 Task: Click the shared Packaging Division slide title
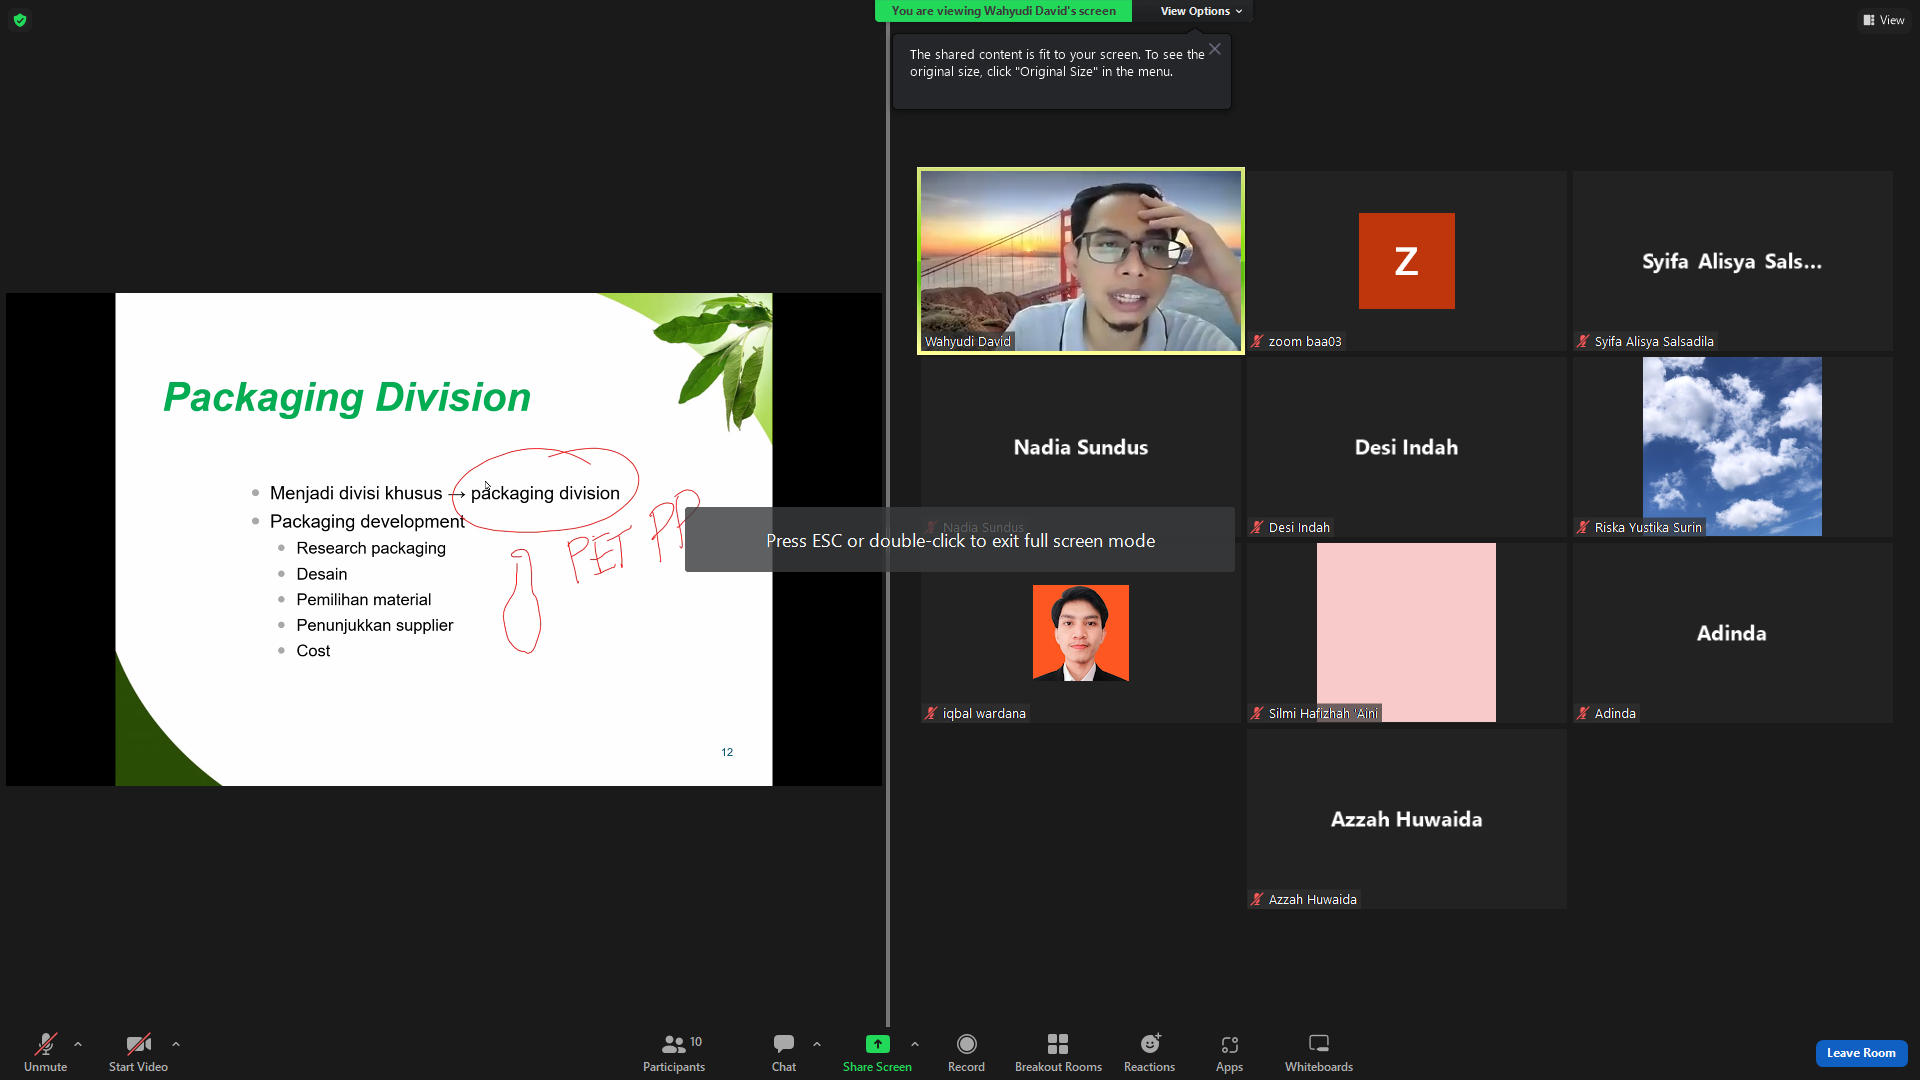347,397
